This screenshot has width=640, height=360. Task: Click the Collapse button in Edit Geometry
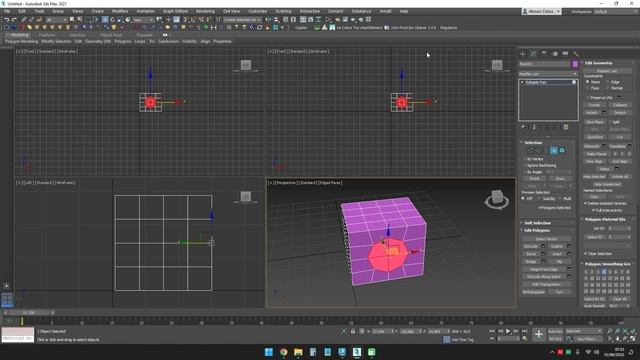(620, 105)
